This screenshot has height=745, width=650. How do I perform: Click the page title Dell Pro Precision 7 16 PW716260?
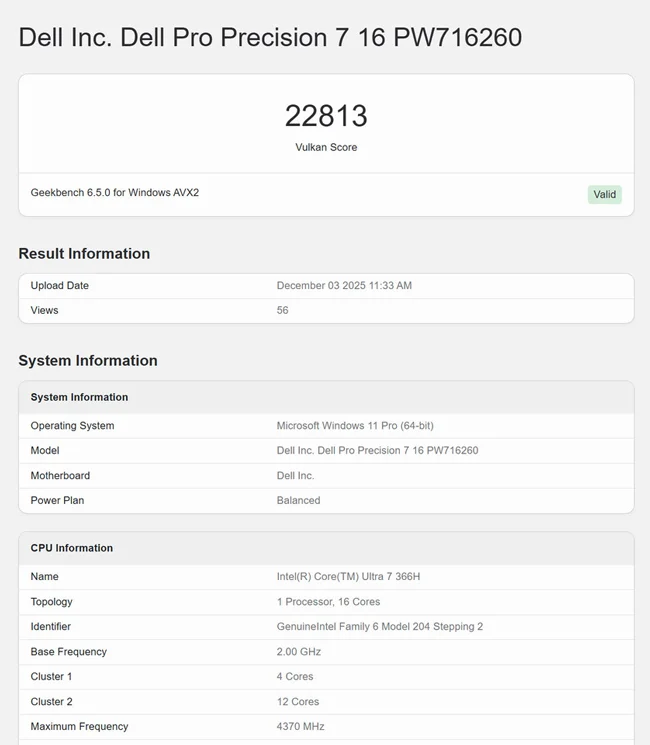tap(270, 37)
